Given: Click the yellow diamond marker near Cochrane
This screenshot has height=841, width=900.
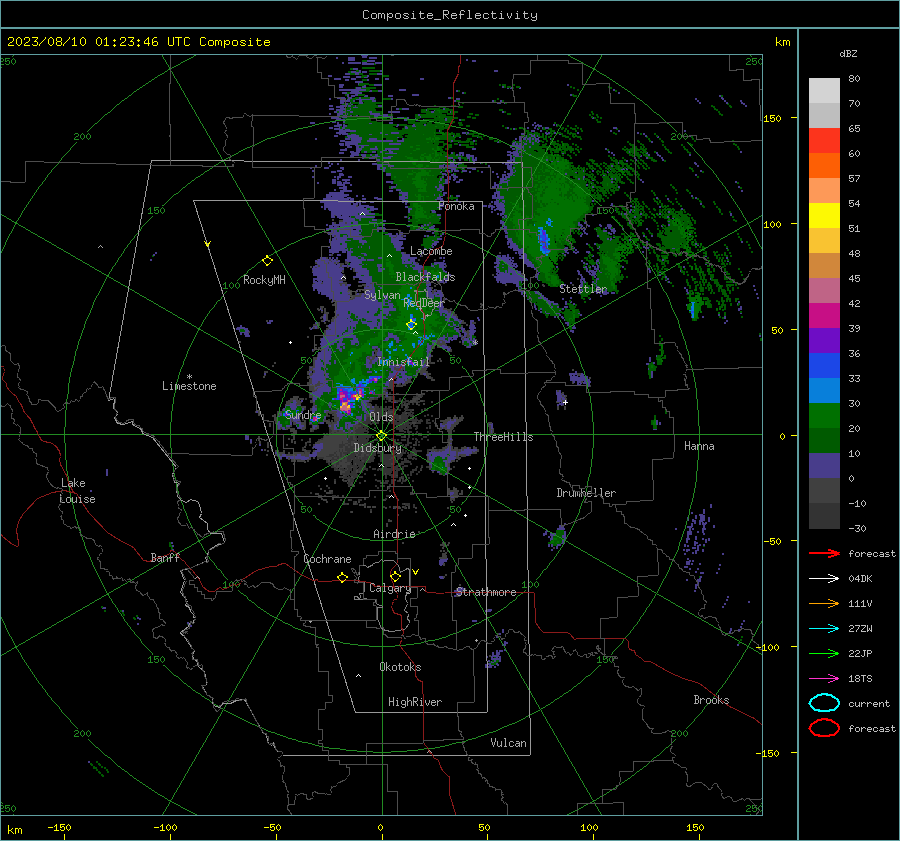Looking at the screenshot, I should click(342, 577).
